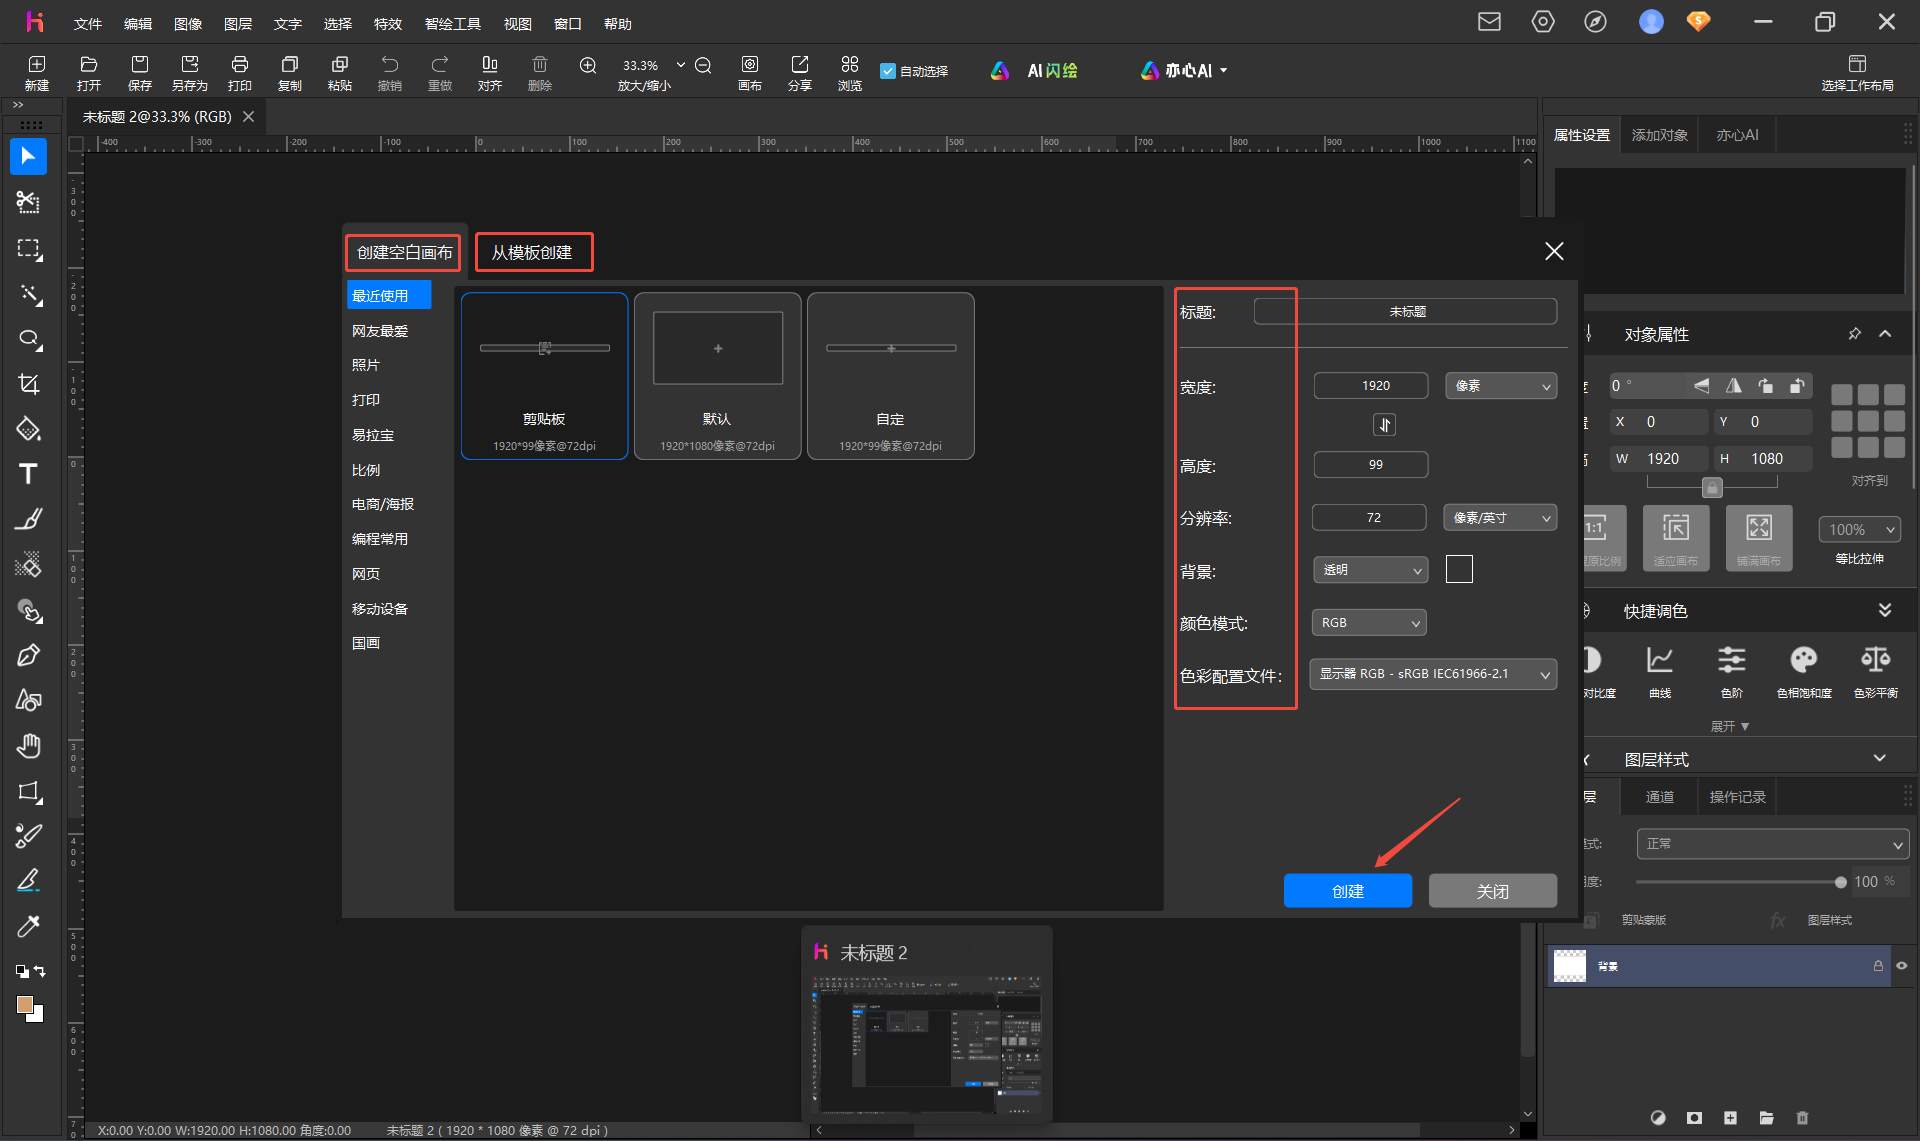
Task: Hide the 背景 layer with eye icon
Action: point(1902,966)
